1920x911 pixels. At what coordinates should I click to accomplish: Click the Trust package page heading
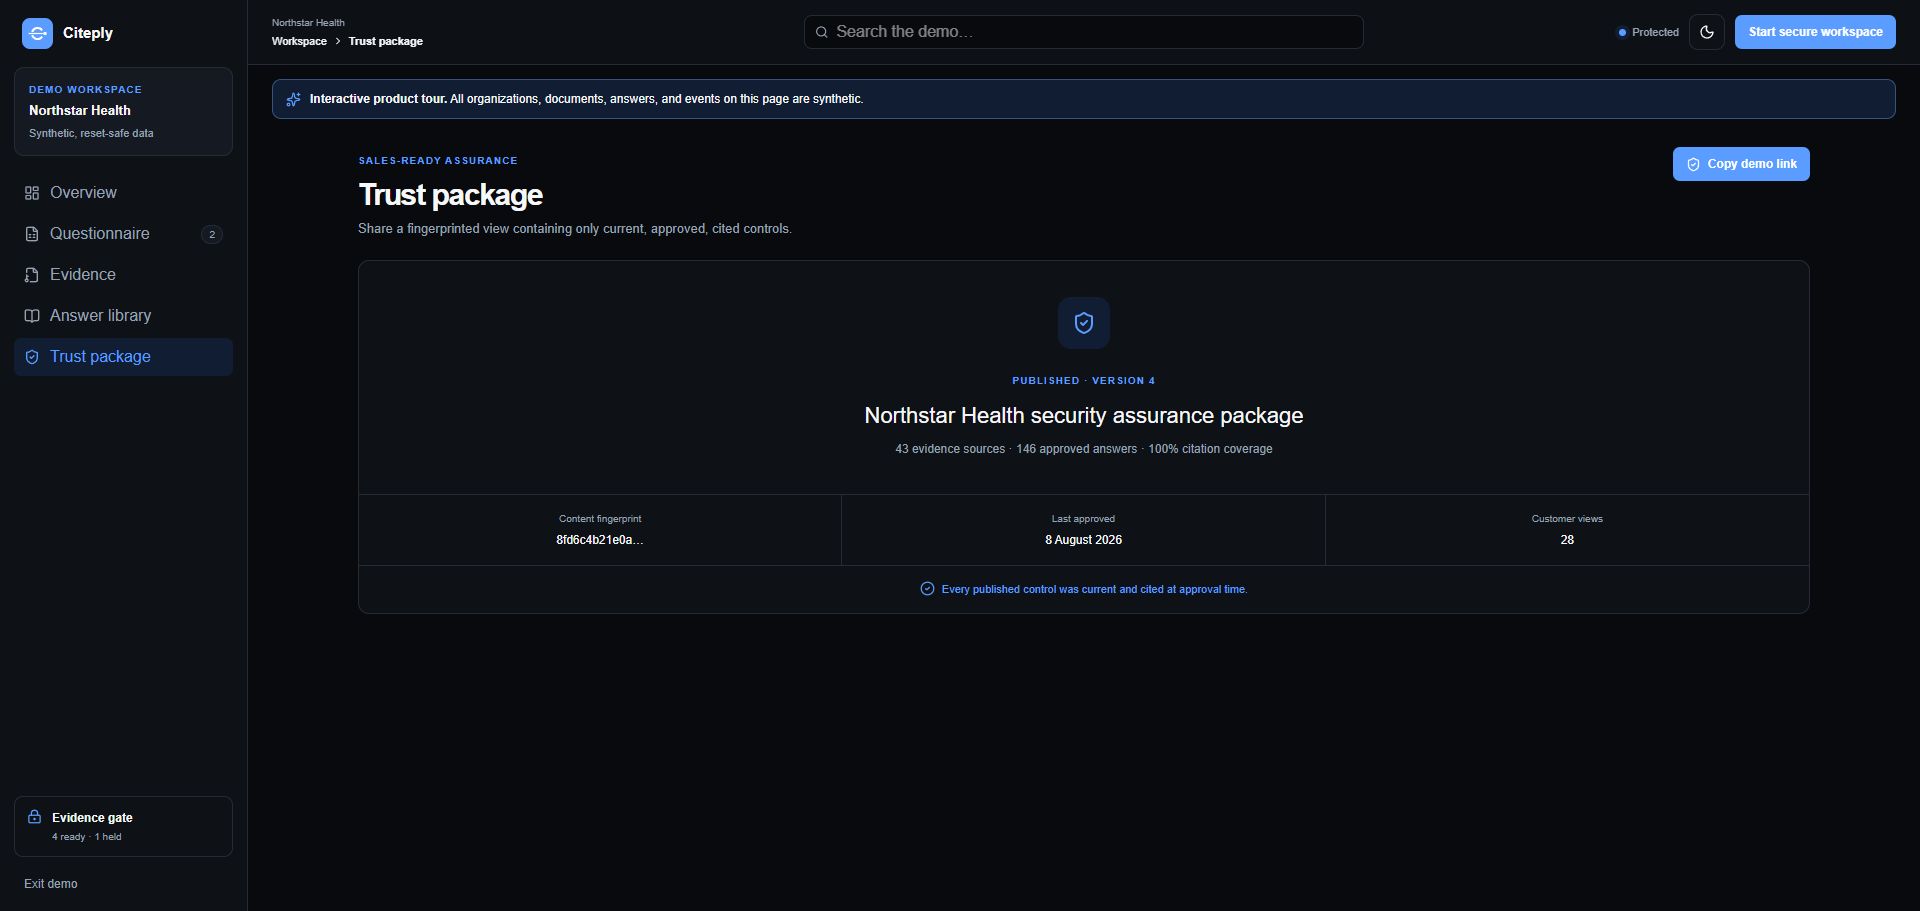[x=451, y=195]
